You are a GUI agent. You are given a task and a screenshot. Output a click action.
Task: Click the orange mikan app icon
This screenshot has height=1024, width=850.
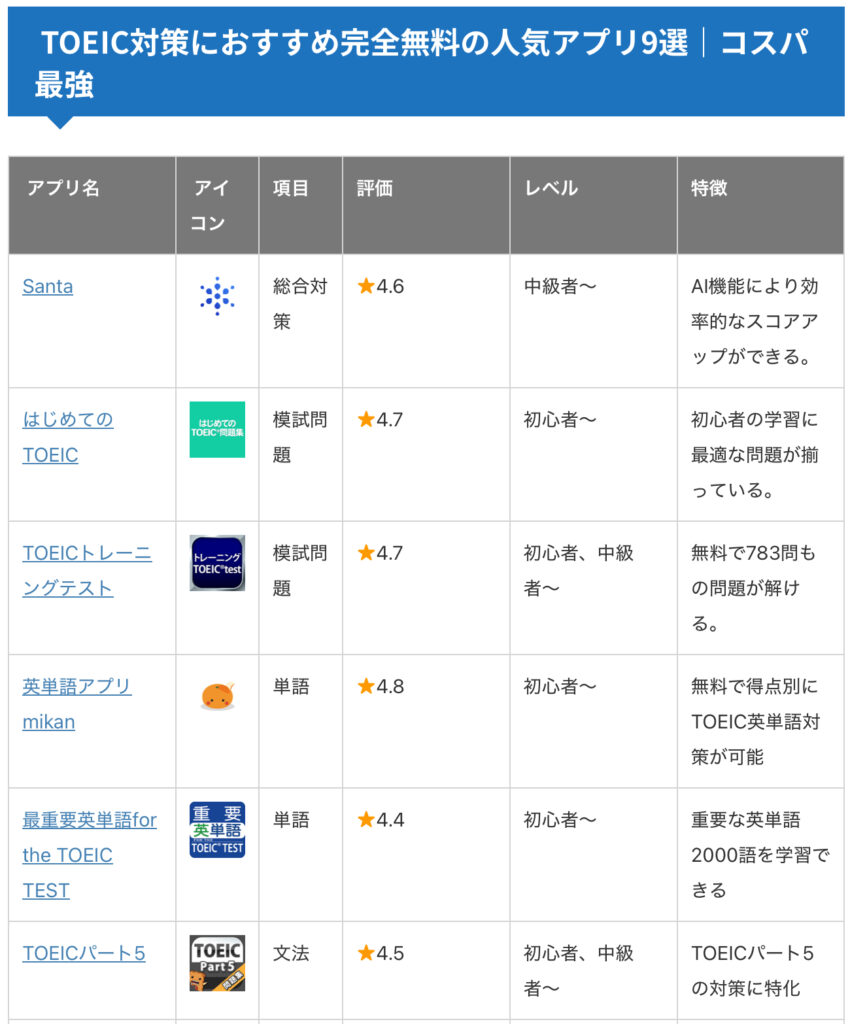click(217, 696)
